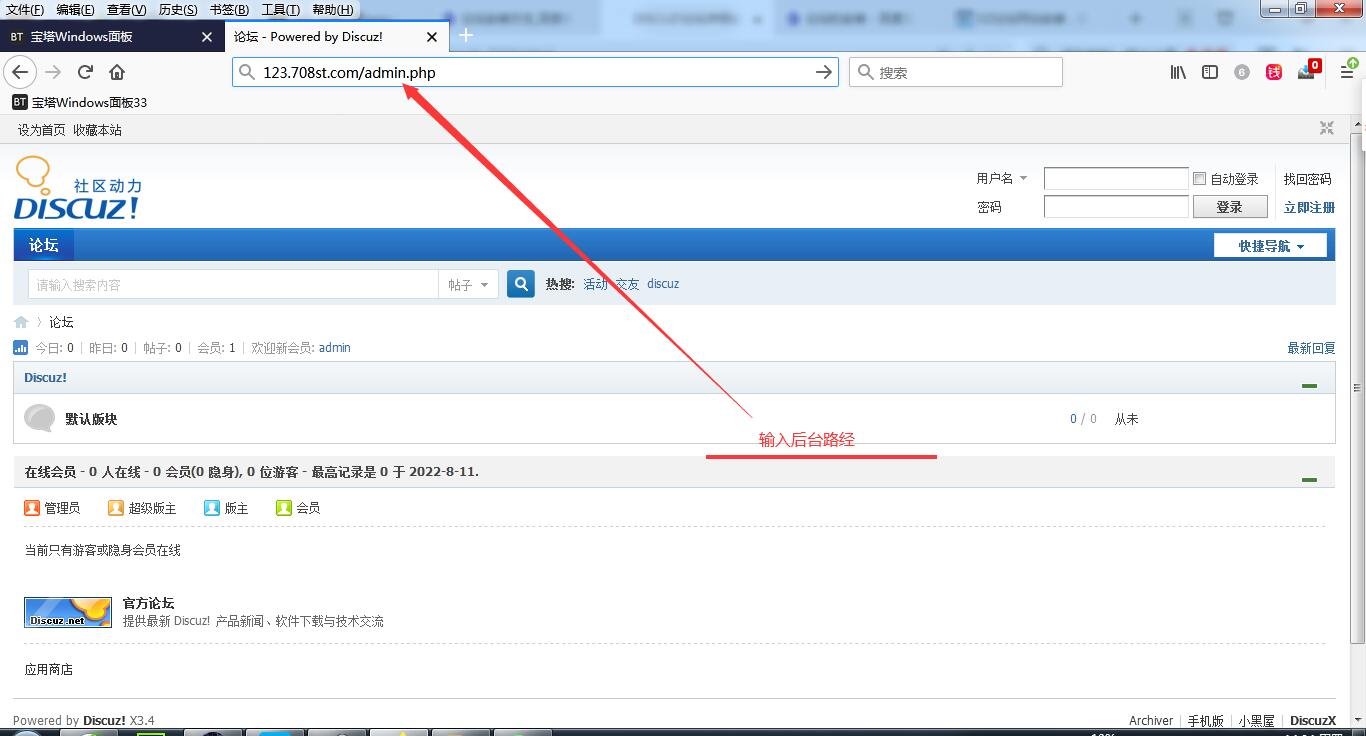
Task: Click the Discuz! 社区动力 logo
Action: pos(78,188)
